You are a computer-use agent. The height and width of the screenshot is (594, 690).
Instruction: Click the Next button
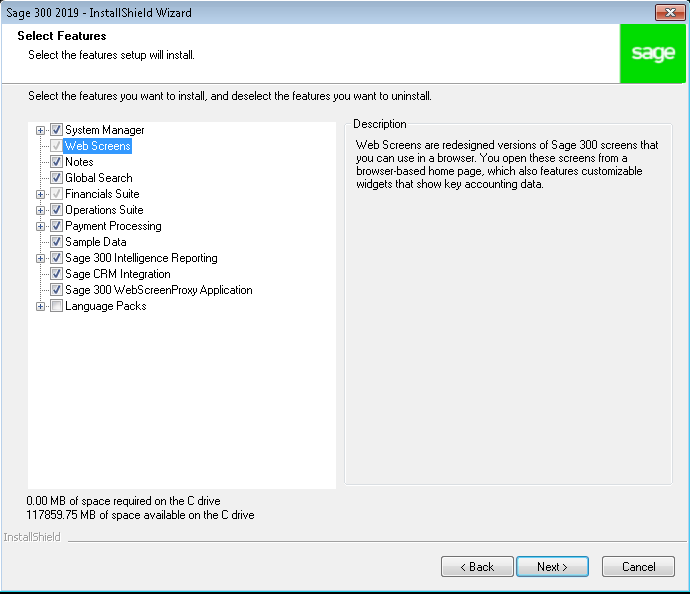pos(552,566)
